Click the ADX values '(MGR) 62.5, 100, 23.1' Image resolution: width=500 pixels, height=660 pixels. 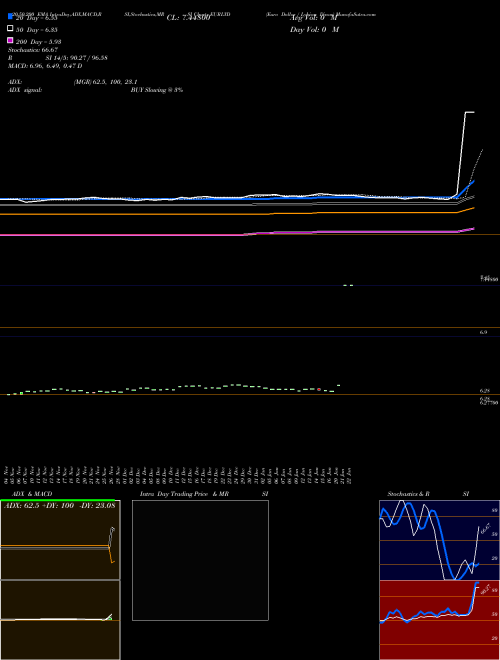[106, 82]
